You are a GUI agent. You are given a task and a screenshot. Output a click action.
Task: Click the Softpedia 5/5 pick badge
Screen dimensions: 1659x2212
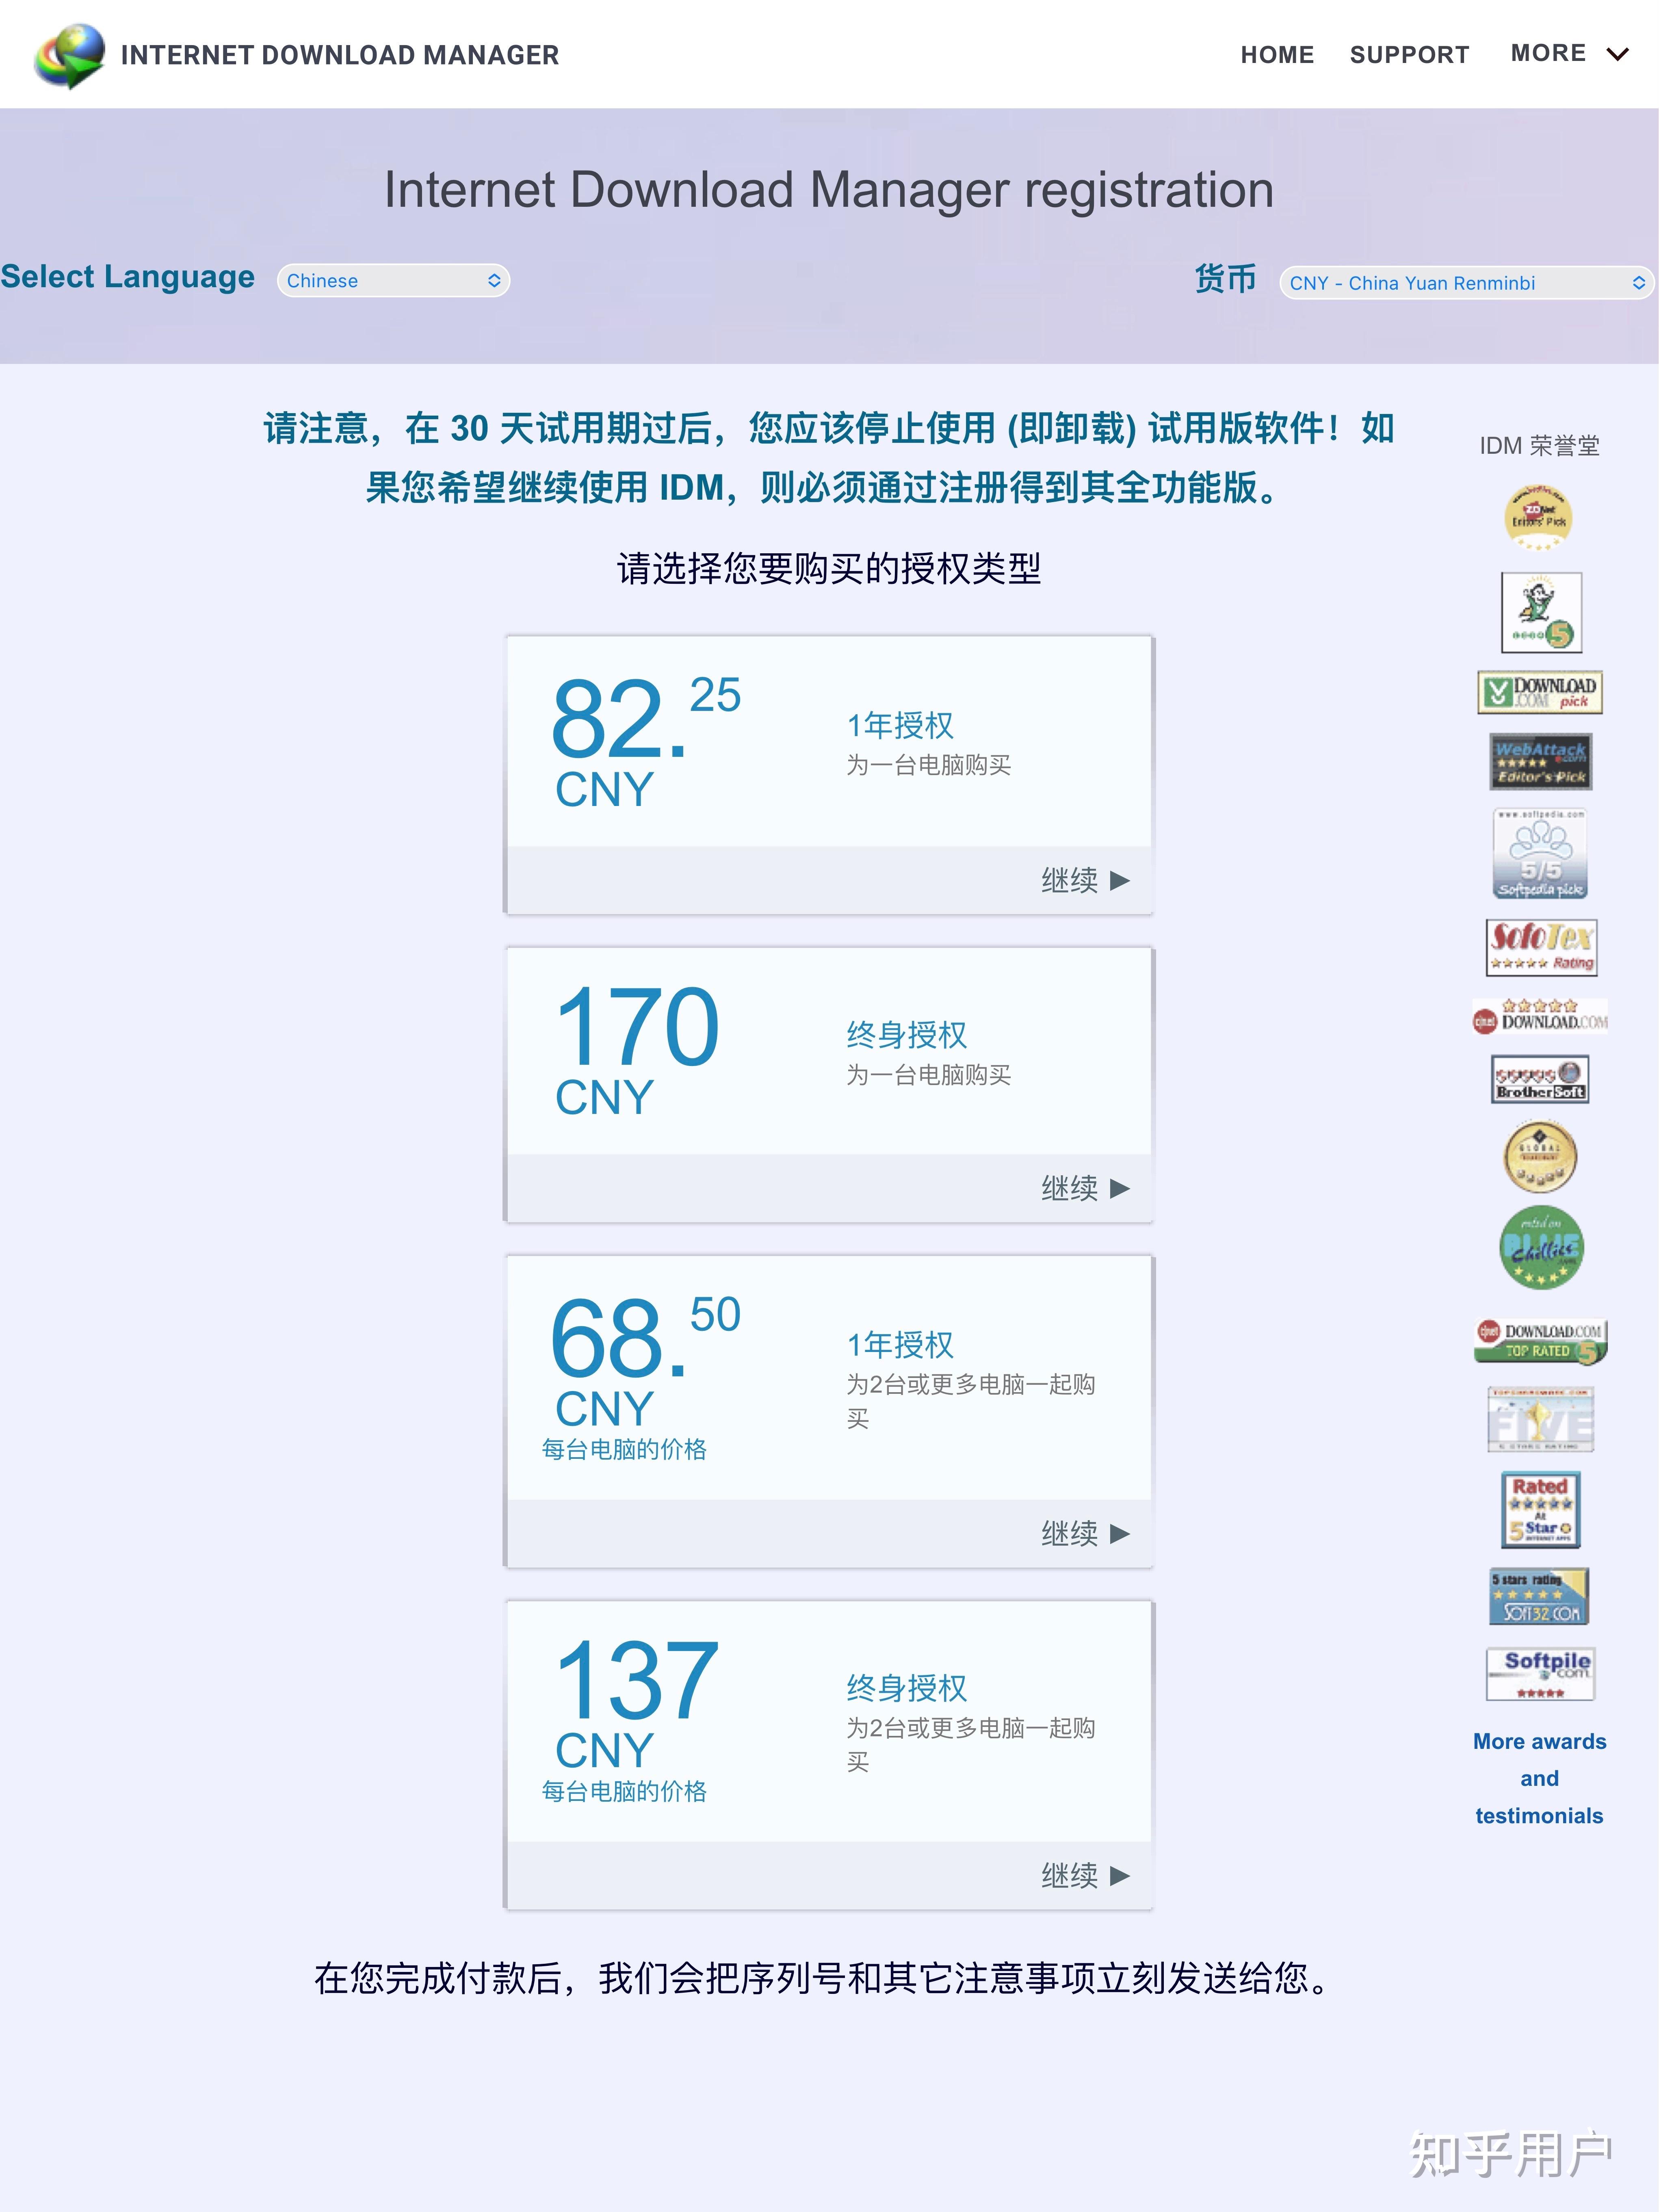coord(1540,853)
